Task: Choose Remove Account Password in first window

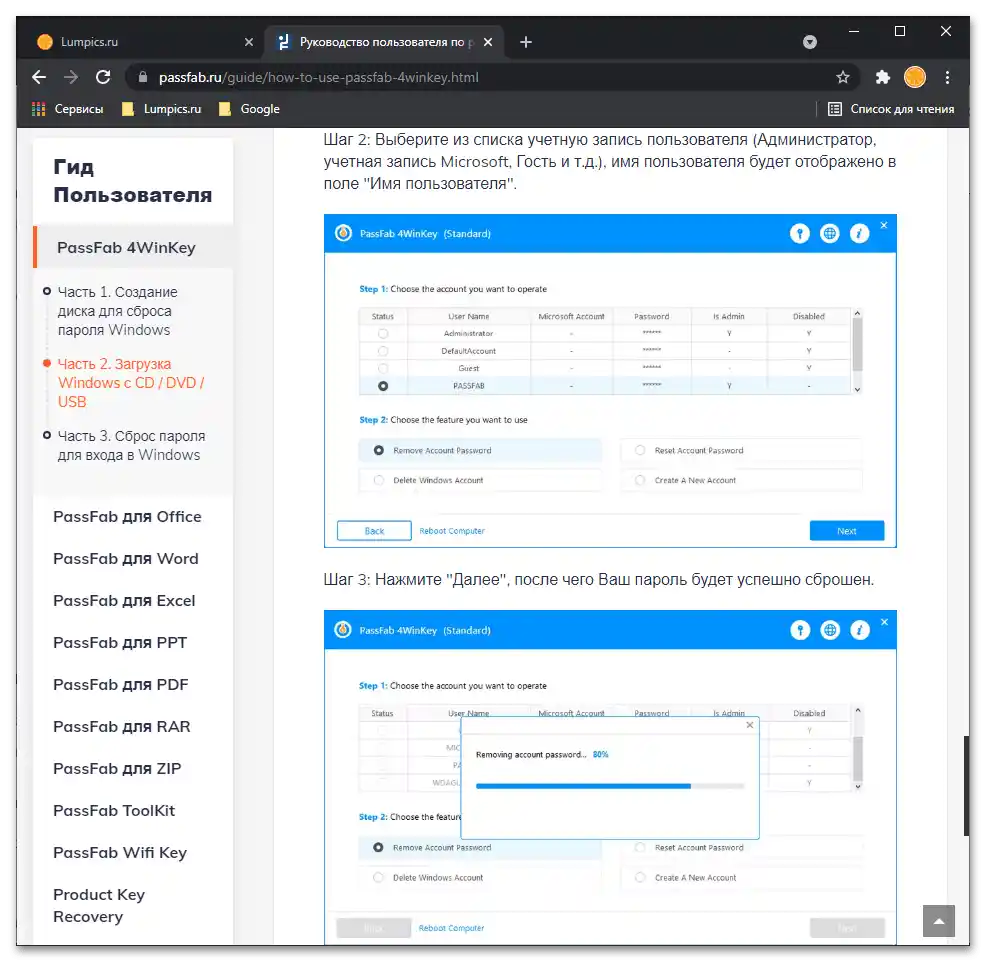Action: tap(480, 451)
